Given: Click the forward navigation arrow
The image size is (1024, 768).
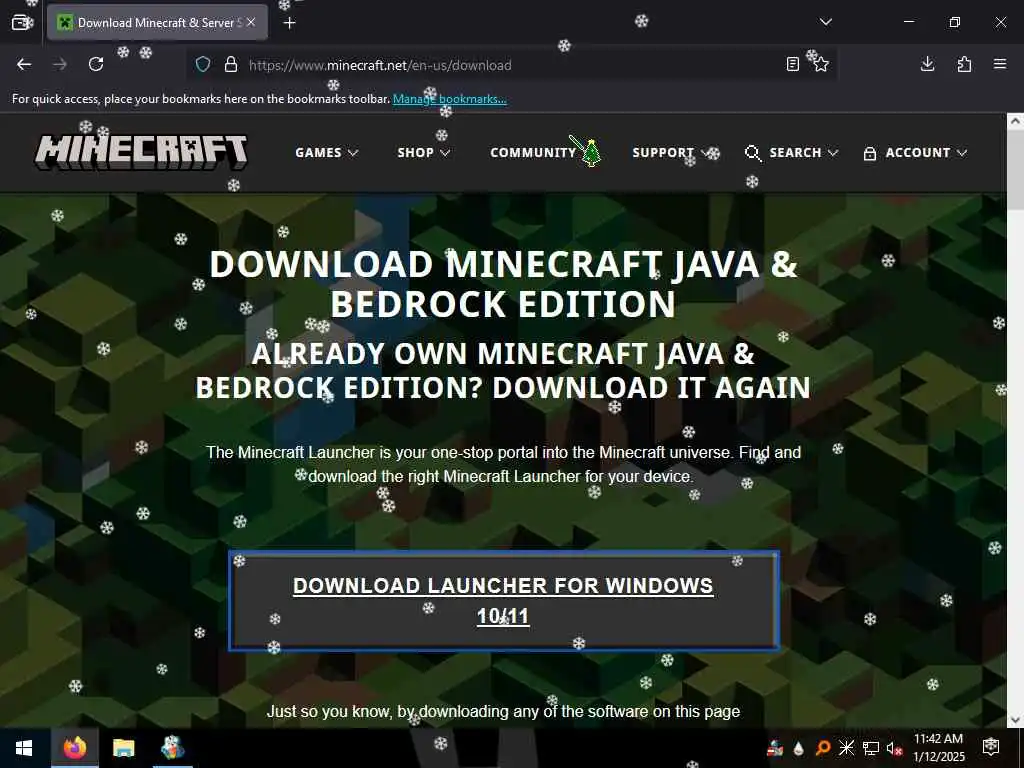Looking at the screenshot, I should click(x=60, y=64).
